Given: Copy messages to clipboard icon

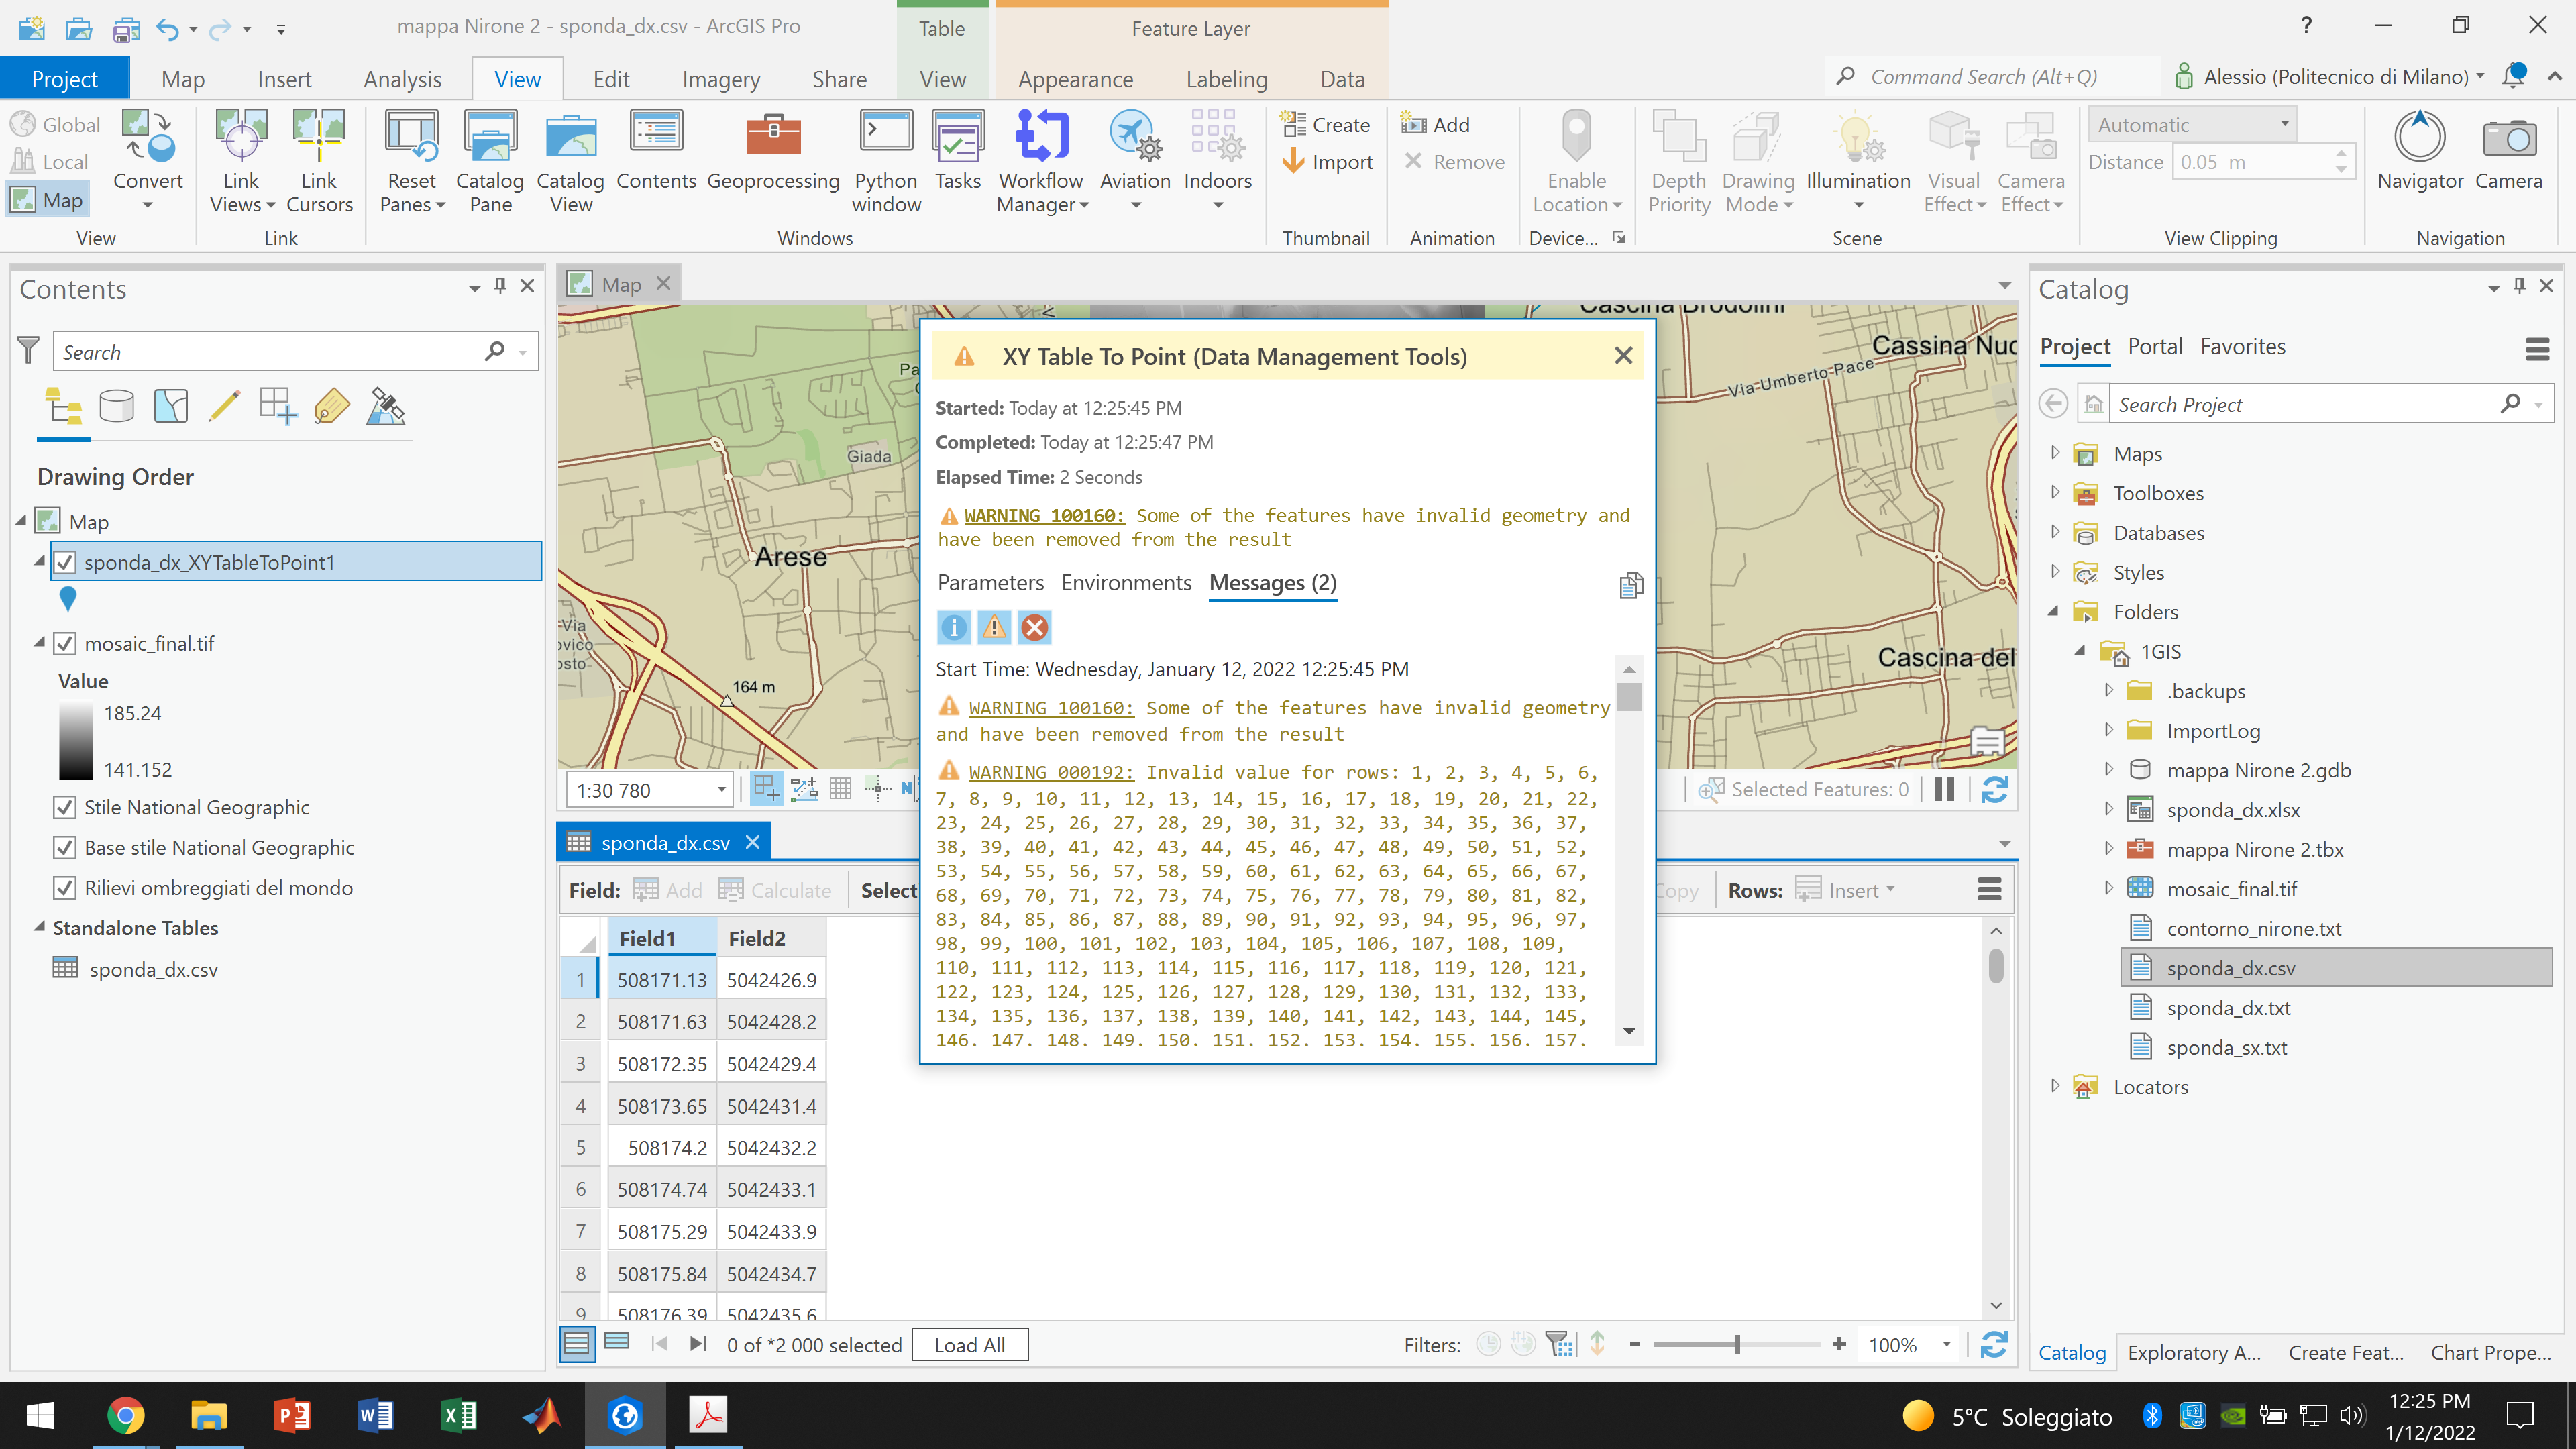Looking at the screenshot, I should (1630, 585).
